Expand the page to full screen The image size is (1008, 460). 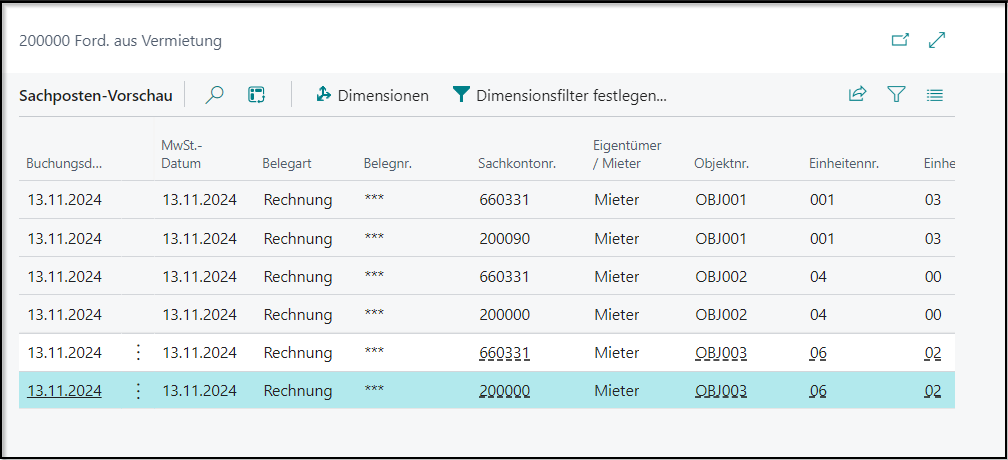pos(937,40)
